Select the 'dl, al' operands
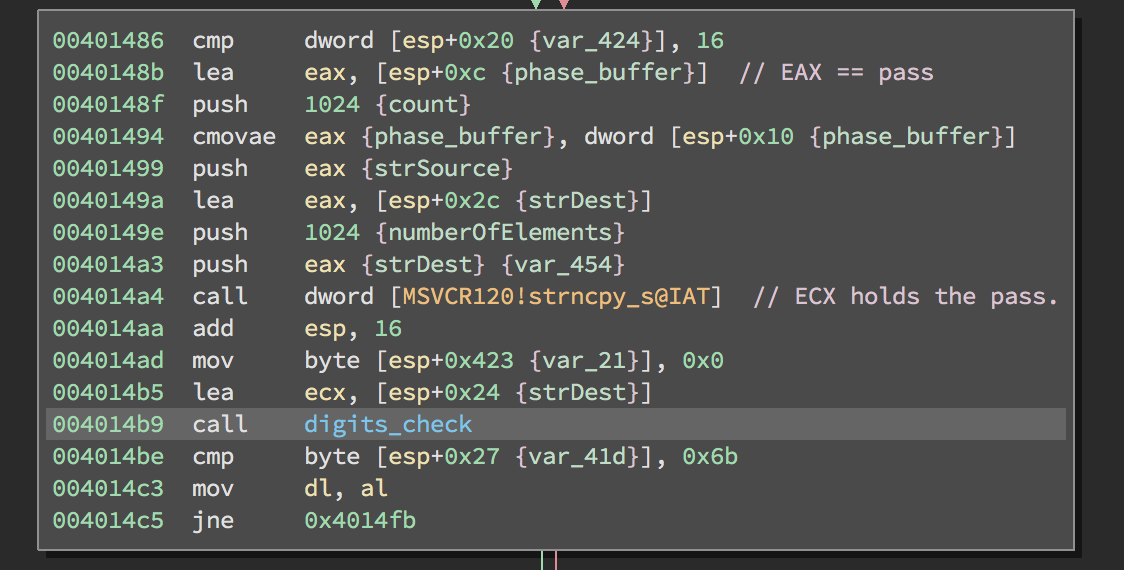Viewport: 1124px width, 570px height. tap(346, 488)
